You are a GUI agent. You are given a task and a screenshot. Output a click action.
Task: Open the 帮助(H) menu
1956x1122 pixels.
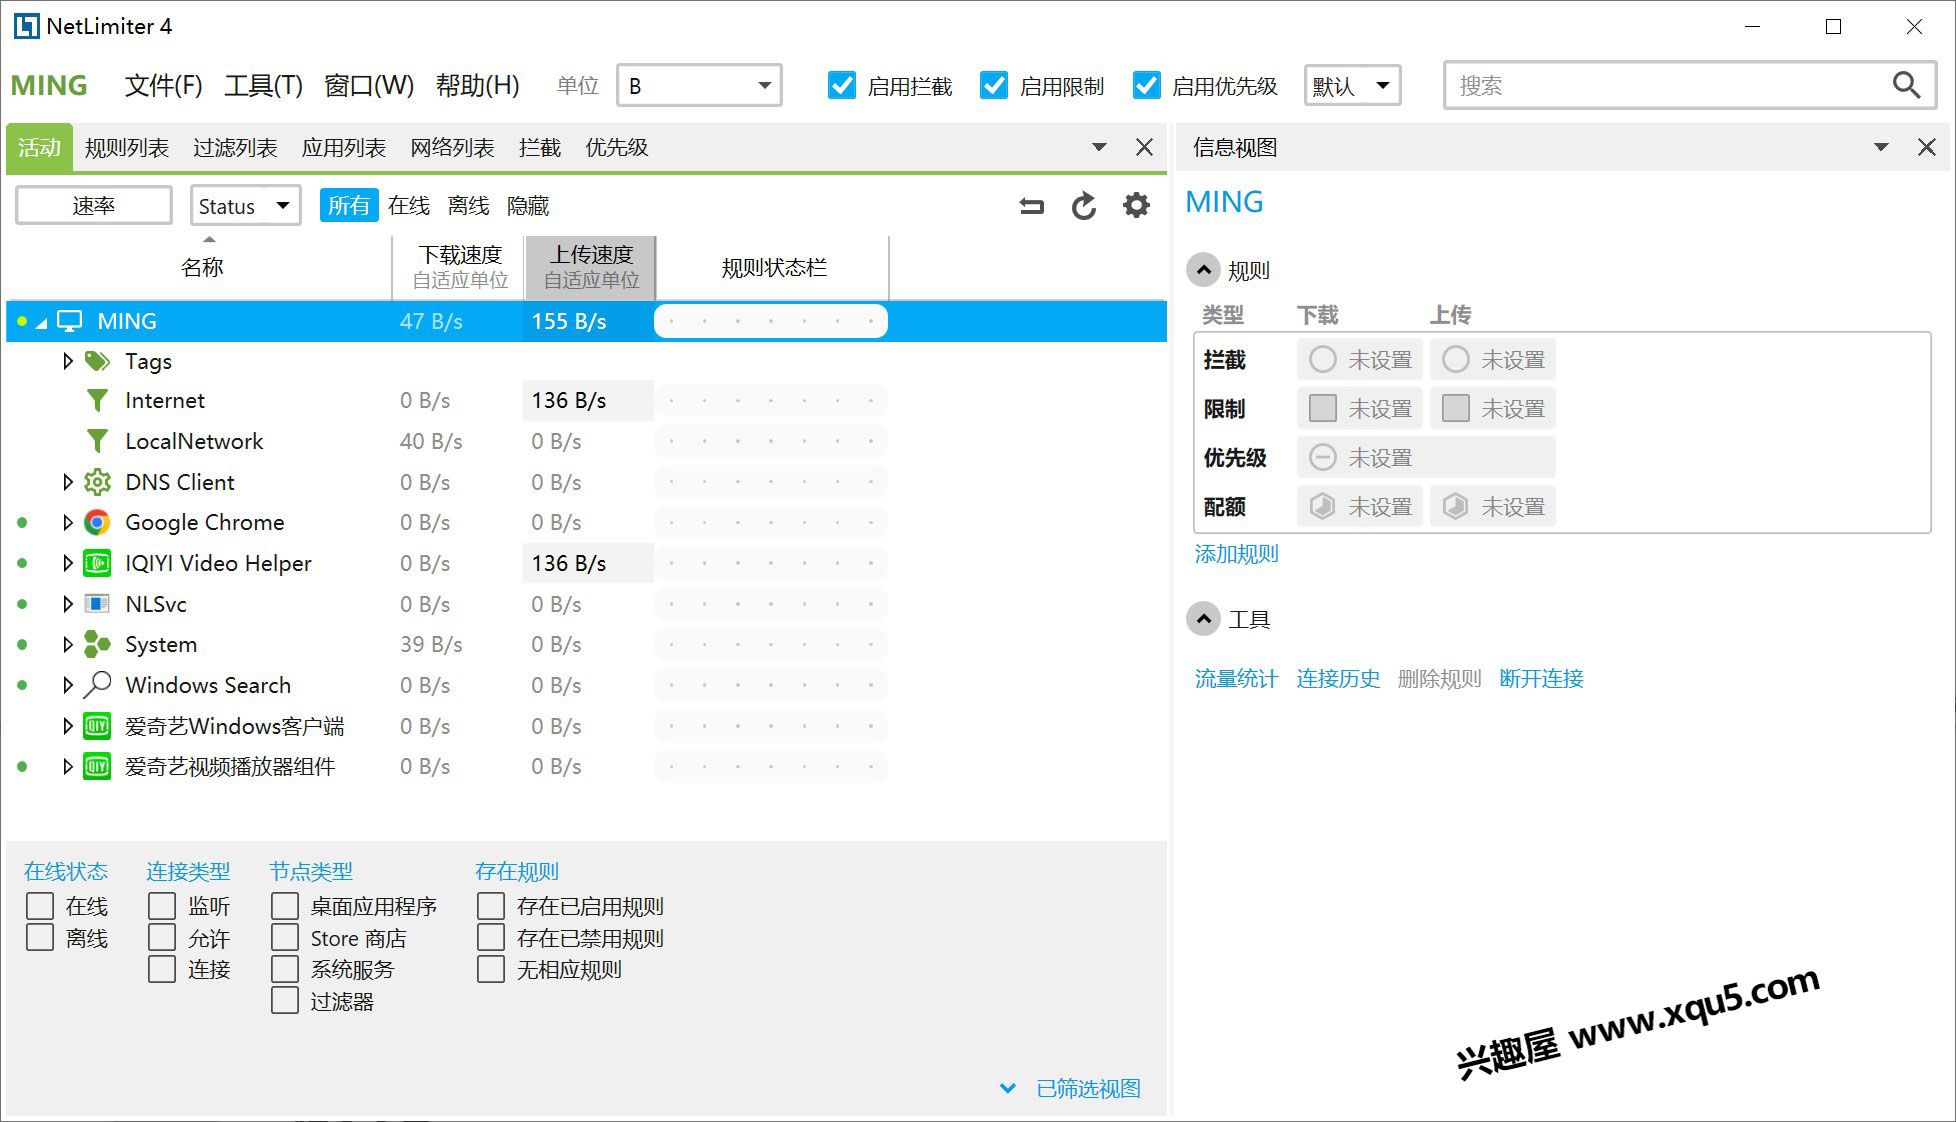click(x=478, y=86)
